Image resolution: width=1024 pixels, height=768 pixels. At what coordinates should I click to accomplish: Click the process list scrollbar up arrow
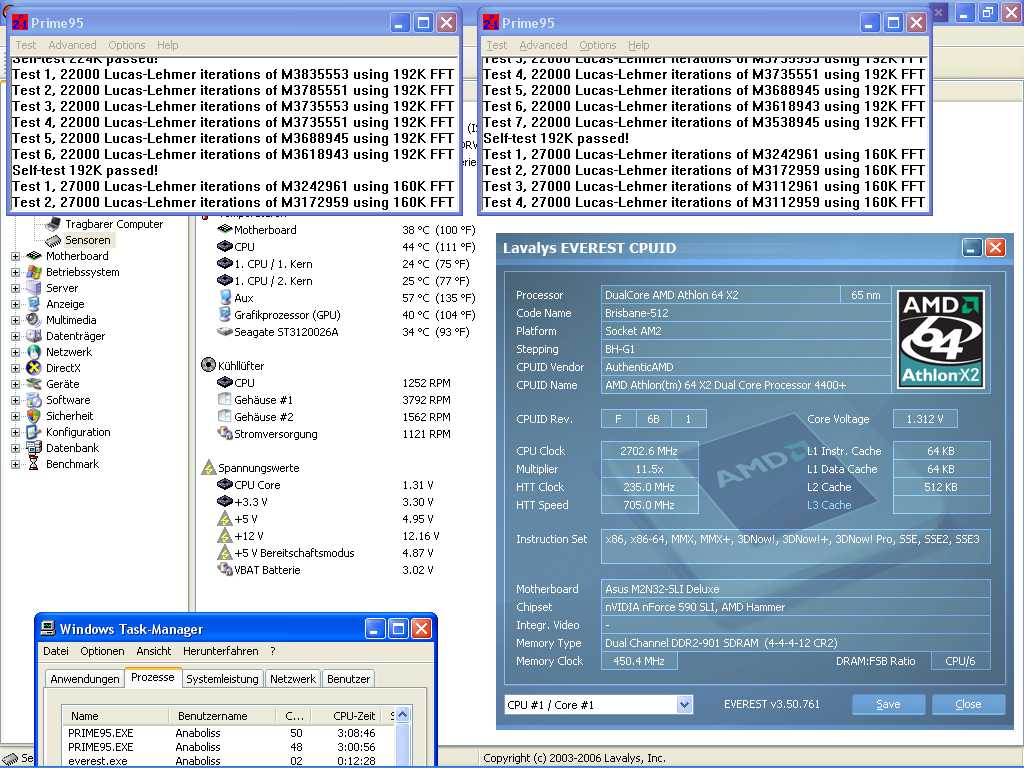402,714
